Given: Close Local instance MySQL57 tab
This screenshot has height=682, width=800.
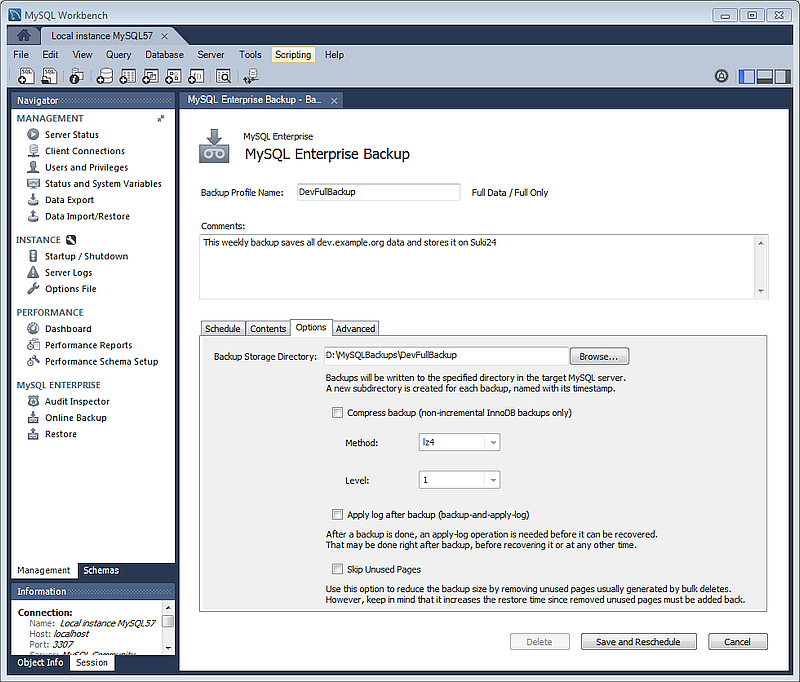Looking at the screenshot, I should point(164,36).
